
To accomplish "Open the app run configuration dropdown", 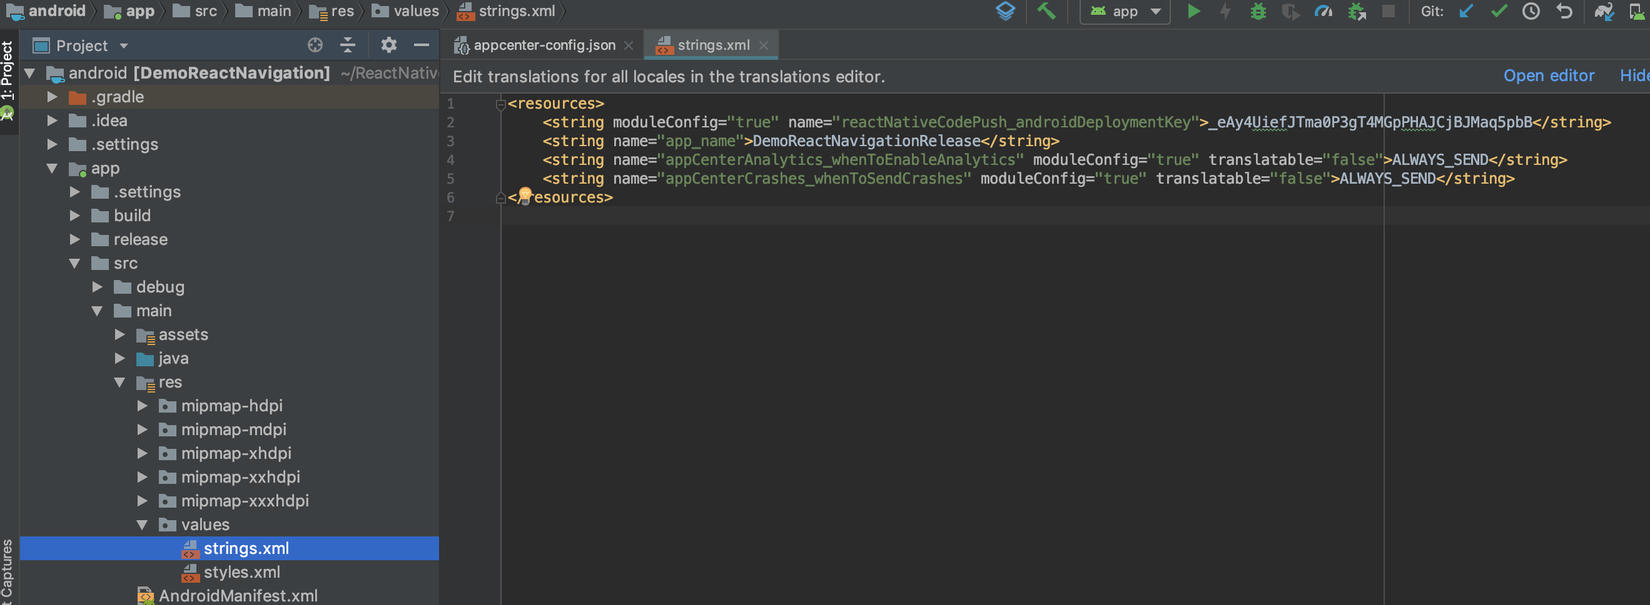I will [x=1125, y=12].
